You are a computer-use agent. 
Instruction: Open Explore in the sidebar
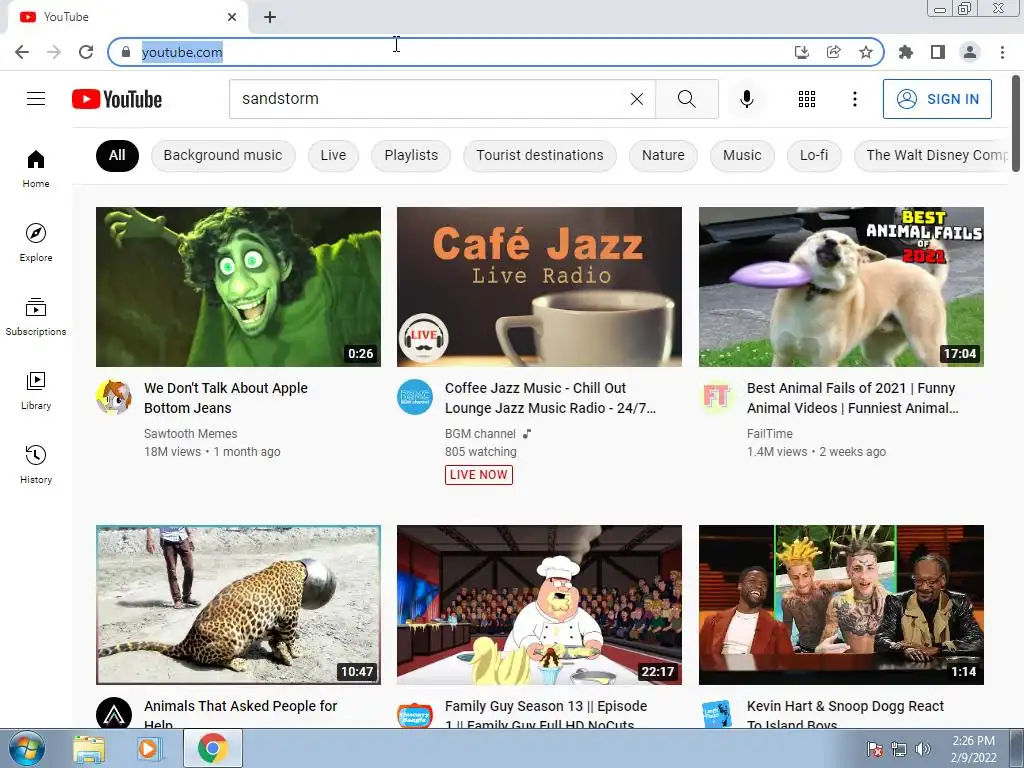[x=36, y=242]
